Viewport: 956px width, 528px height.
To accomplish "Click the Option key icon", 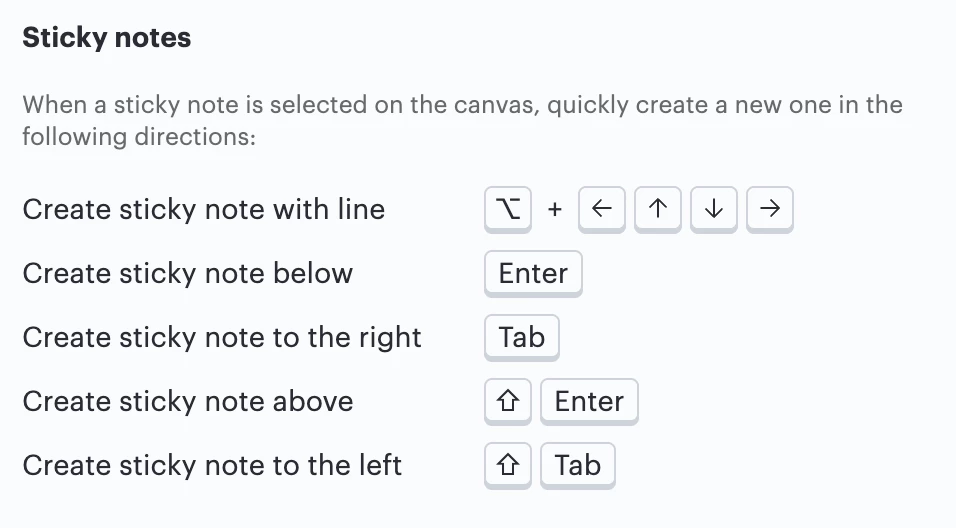I will coord(508,209).
